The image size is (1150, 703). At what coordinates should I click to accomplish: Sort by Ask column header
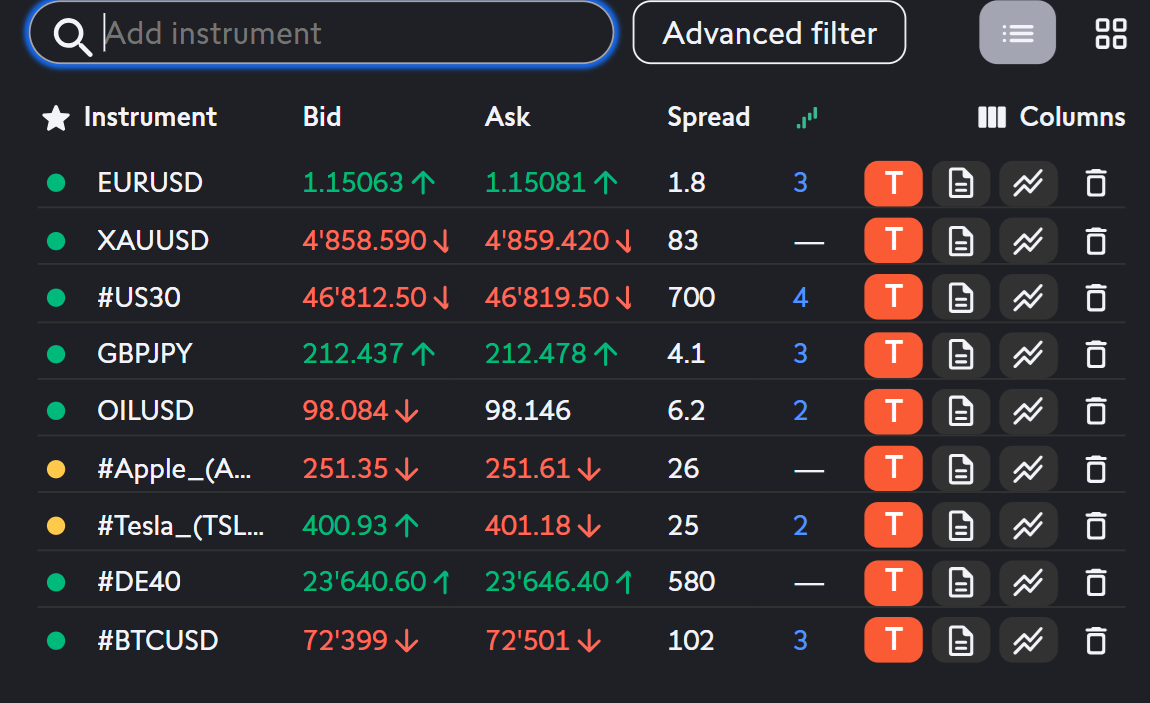coord(508,117)
